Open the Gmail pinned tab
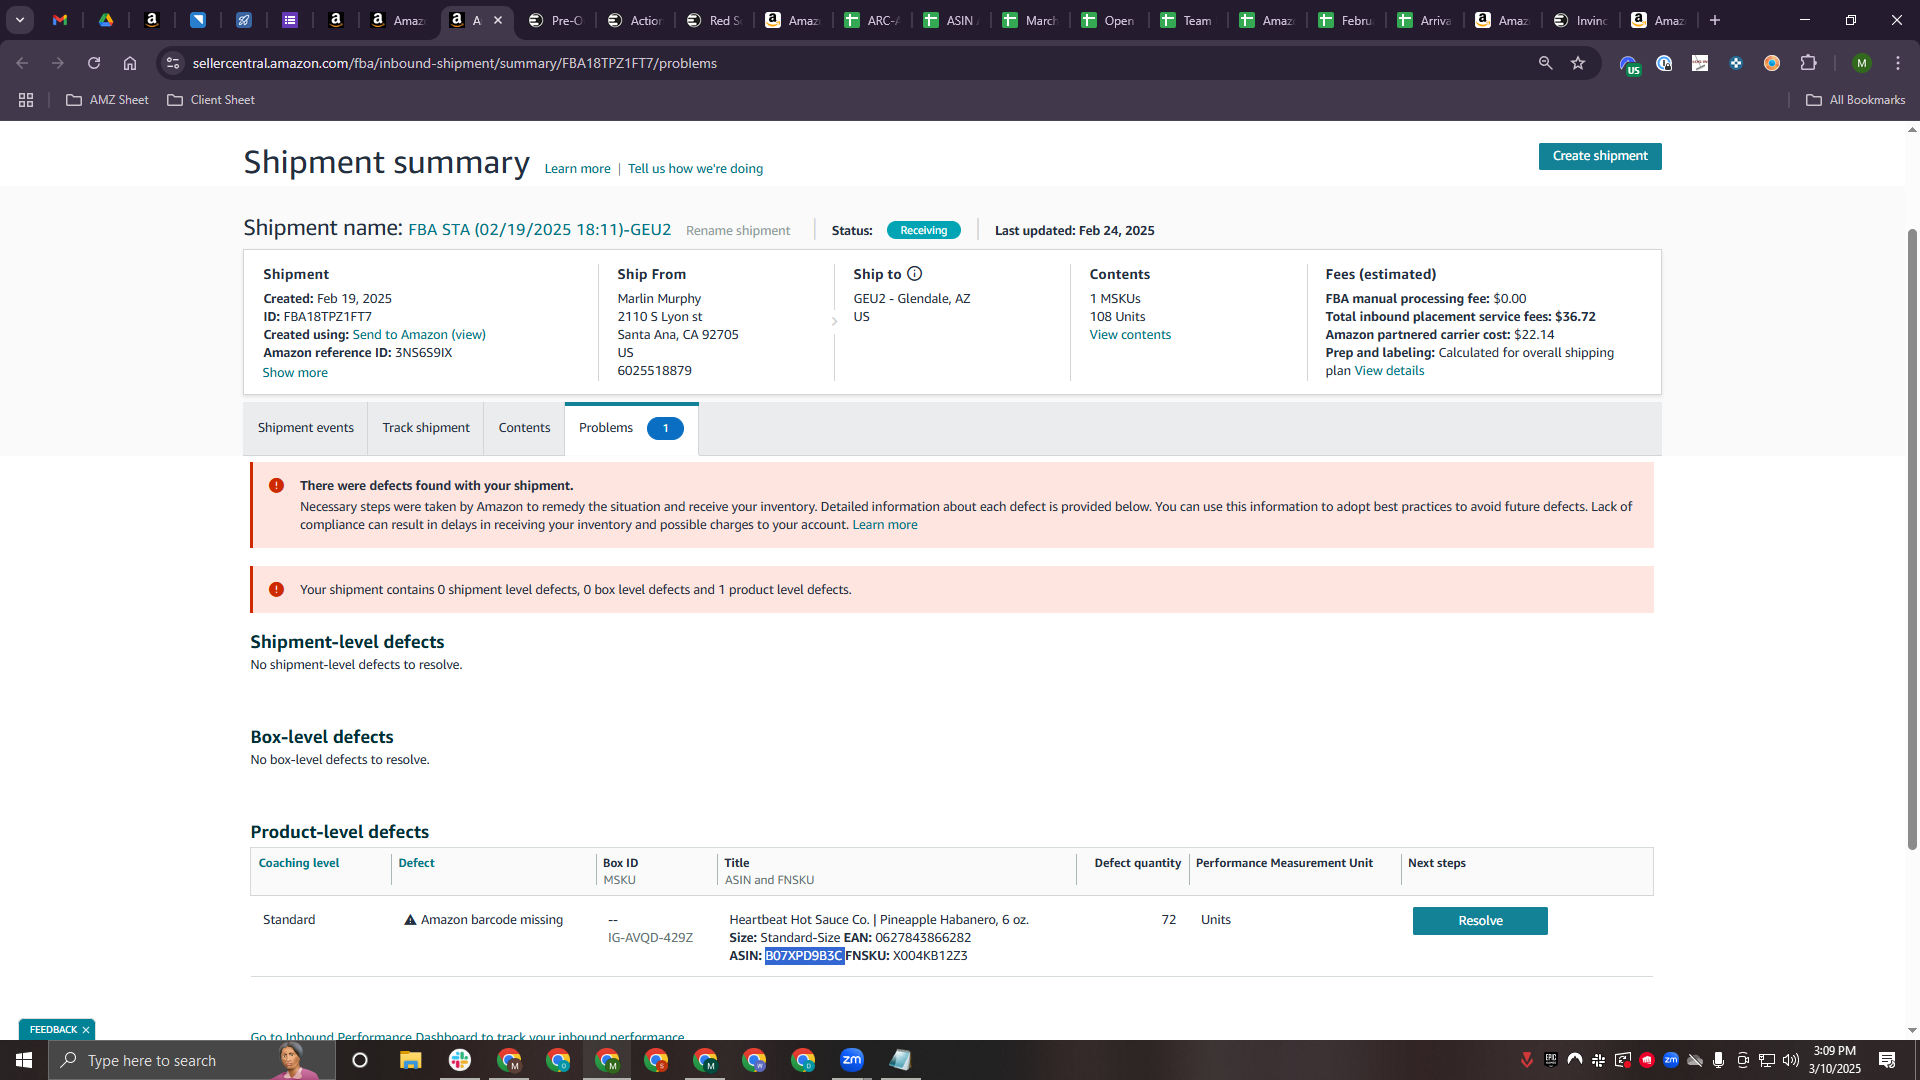 [x=60, y=20]
